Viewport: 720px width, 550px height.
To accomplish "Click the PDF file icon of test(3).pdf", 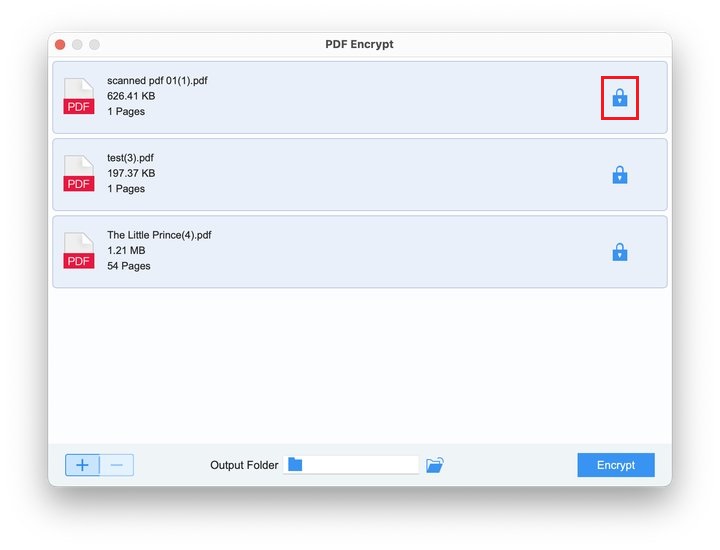I will pyautogui.click(x=79, y=173).
